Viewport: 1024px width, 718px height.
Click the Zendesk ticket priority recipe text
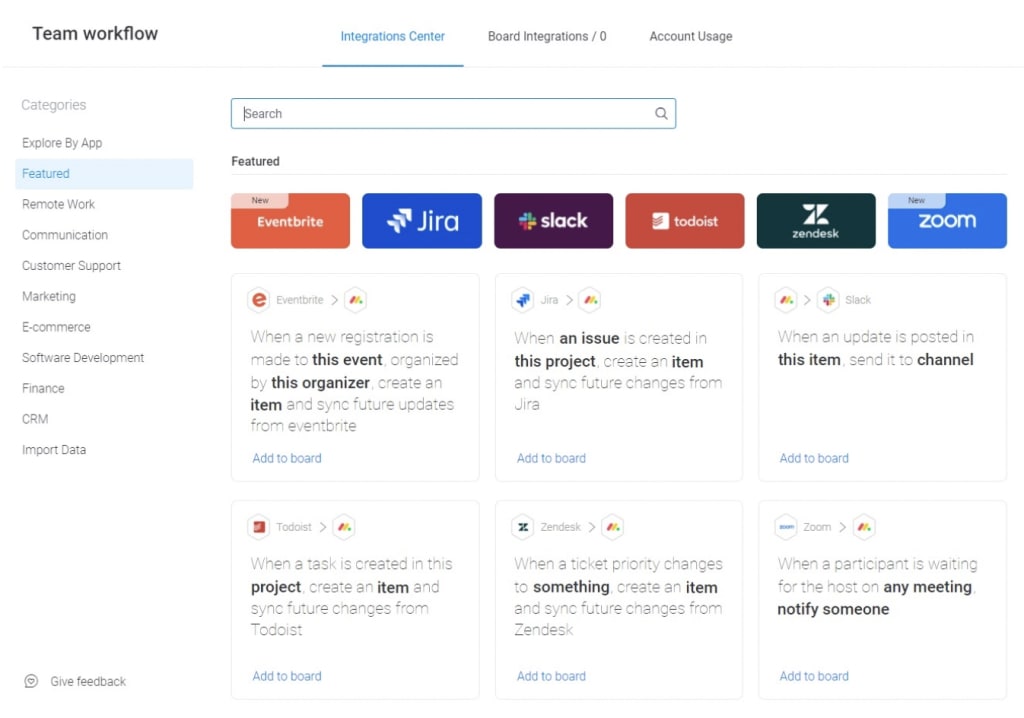coord(618,597)
